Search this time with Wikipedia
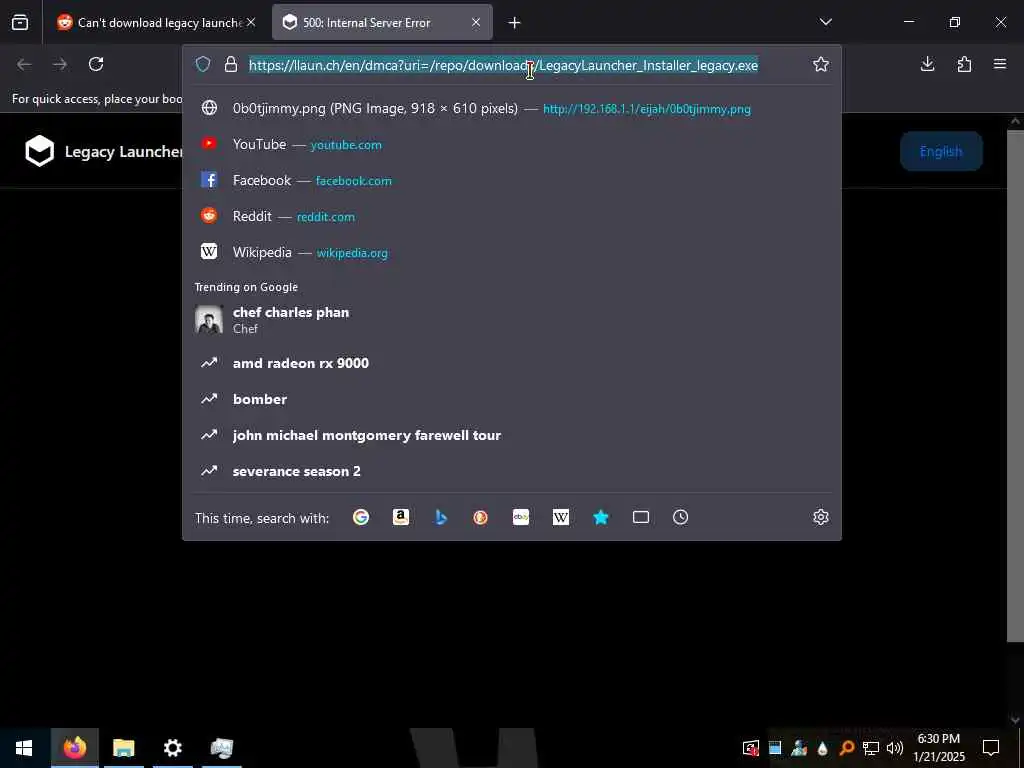Image resolution: width=1024 pixels, height=768 pixels. 561,517
